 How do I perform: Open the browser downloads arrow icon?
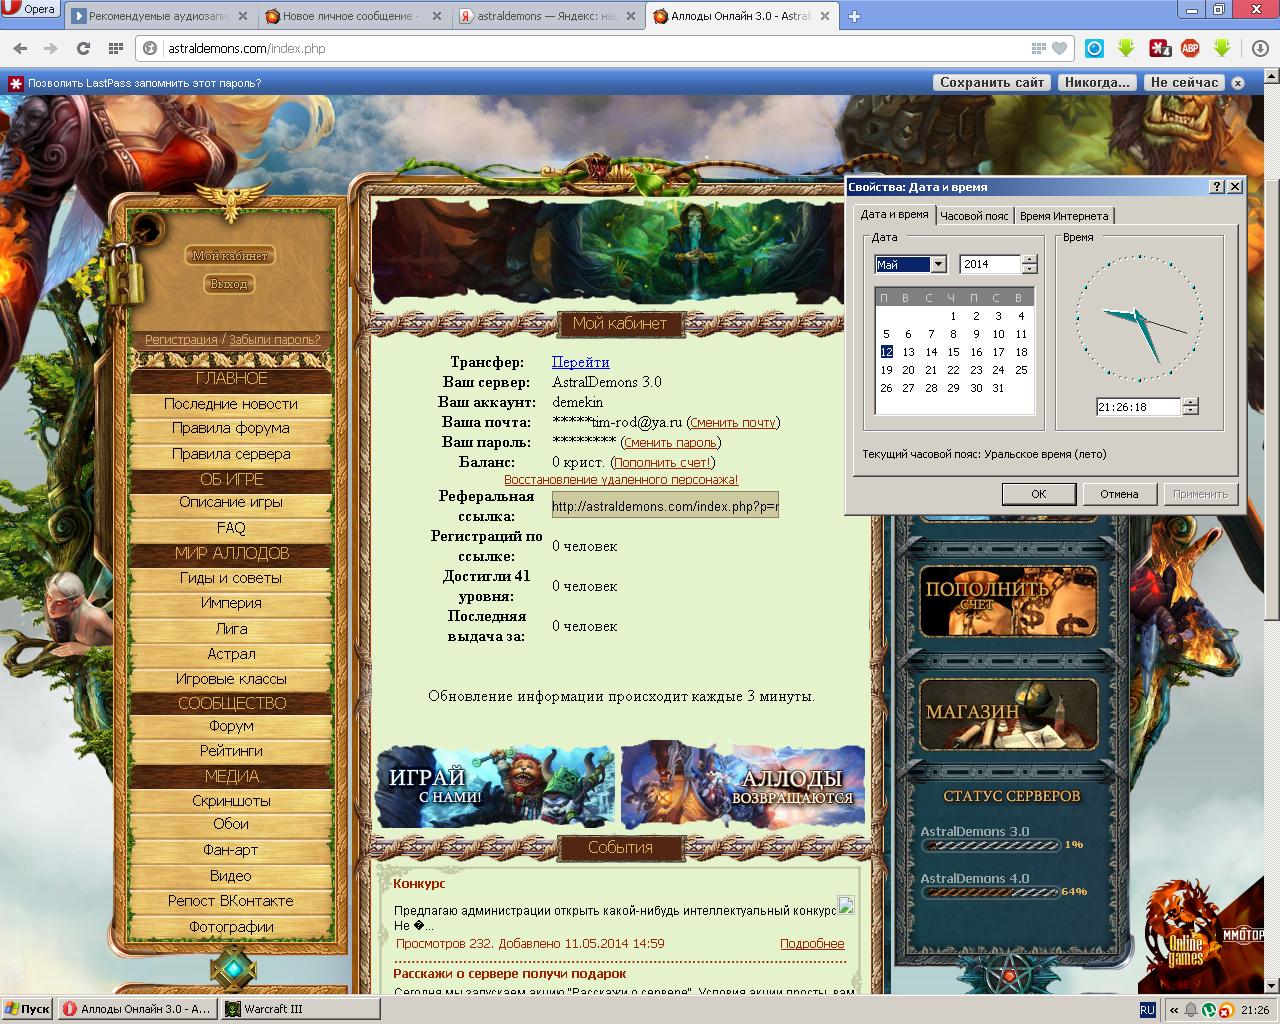pyautogui.click(x=1261, y=48)
